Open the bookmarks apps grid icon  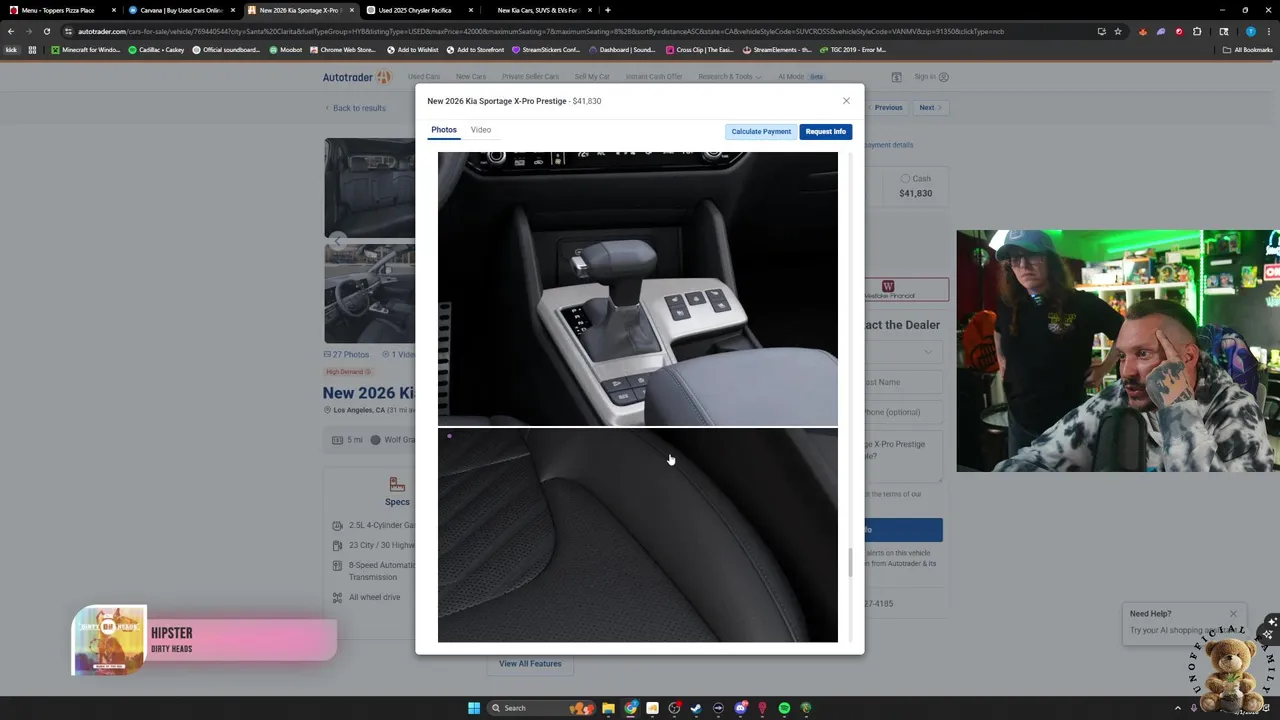(33, 49)
